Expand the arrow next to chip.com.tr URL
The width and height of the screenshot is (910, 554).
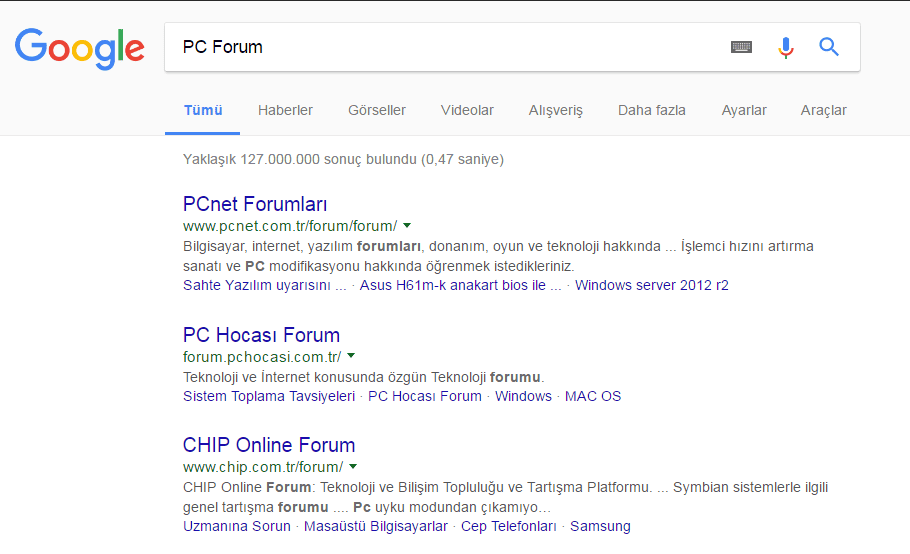[x=353, y=466]
